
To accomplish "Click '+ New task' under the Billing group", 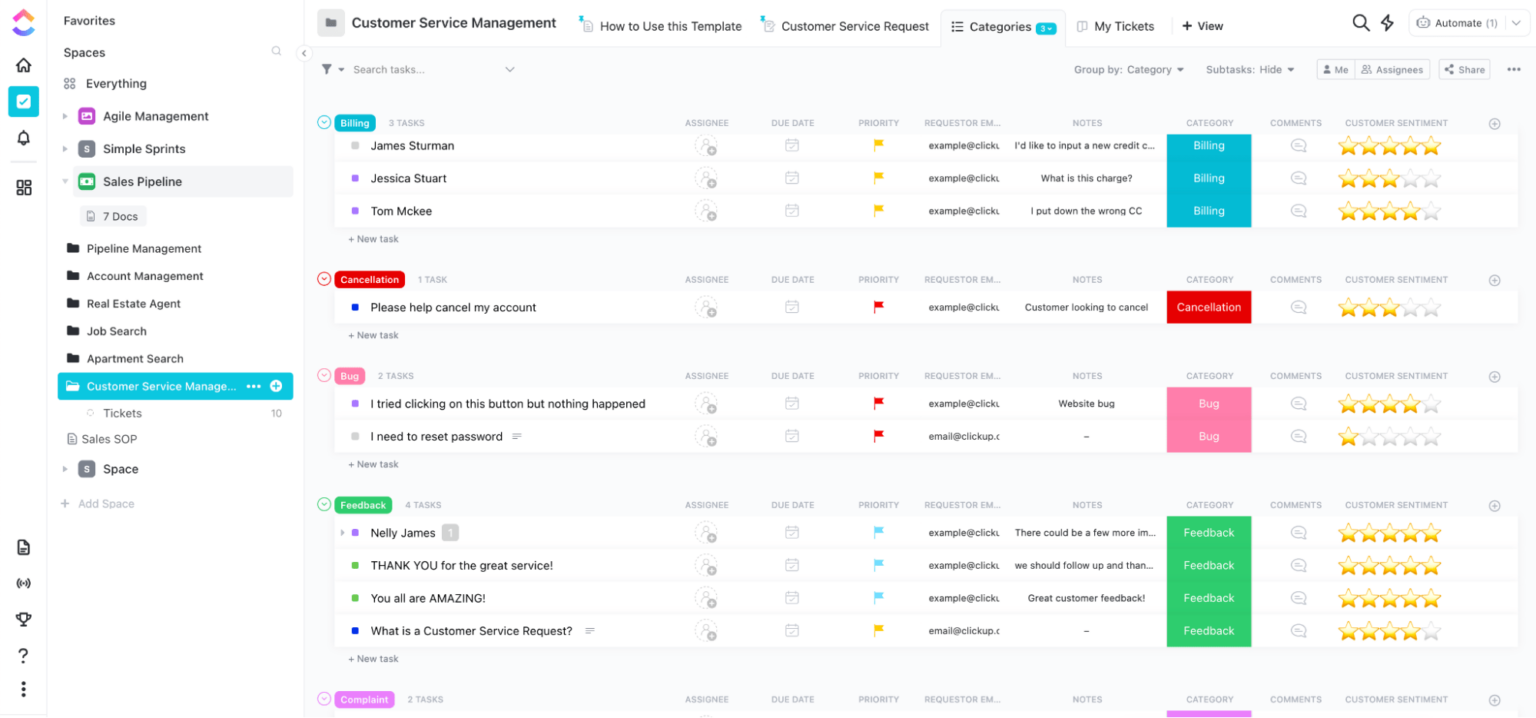I will click(x=373, y=239).
